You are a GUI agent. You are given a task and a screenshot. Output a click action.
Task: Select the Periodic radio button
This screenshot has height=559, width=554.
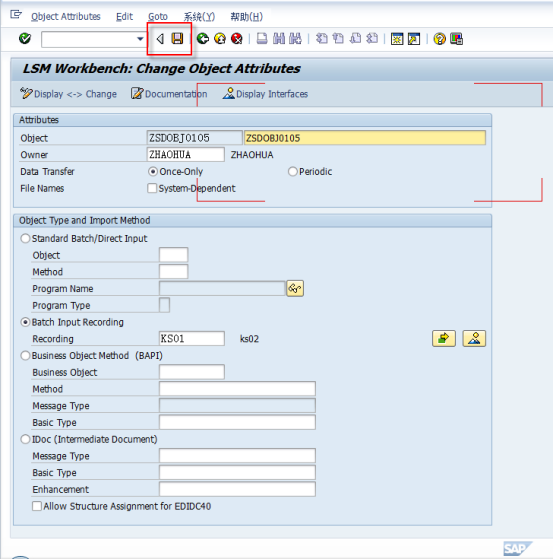pyautogui.click(x=292, y=171)
